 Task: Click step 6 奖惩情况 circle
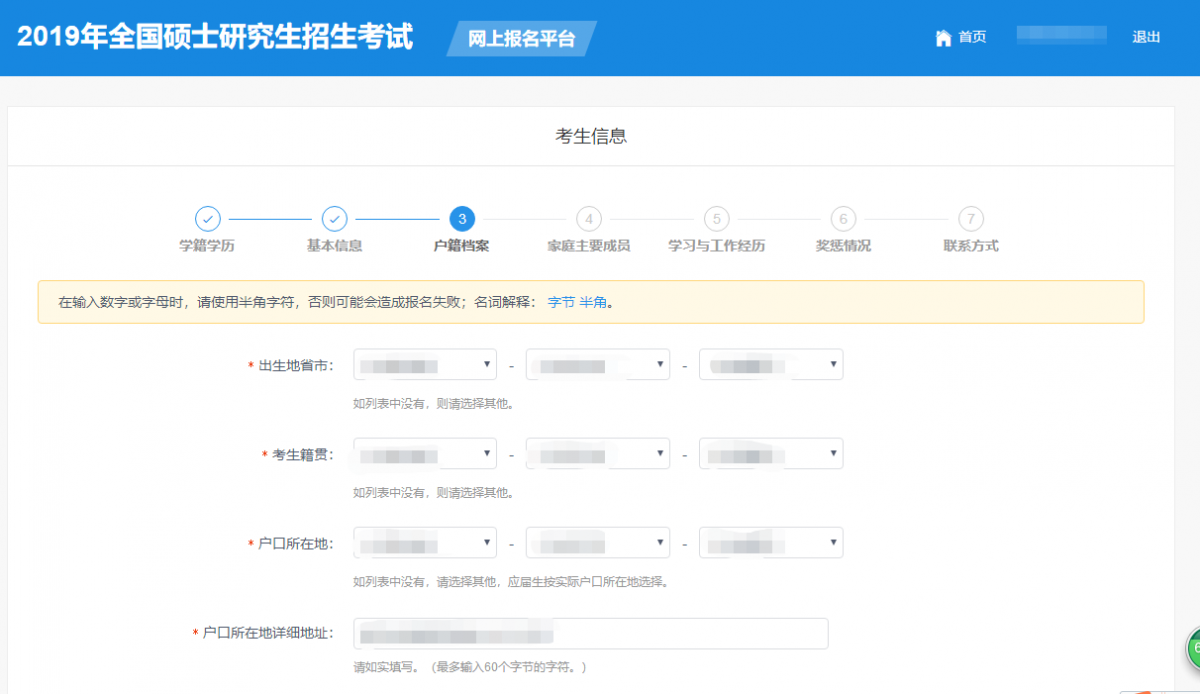pos(843,219)
